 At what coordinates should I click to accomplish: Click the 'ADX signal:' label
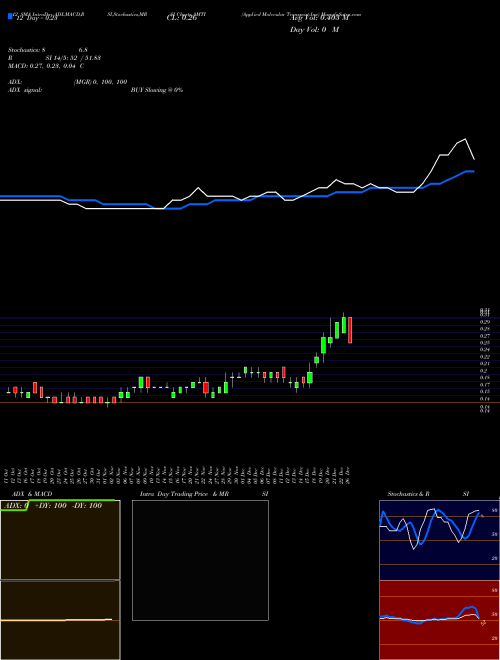tap(25, 90)
